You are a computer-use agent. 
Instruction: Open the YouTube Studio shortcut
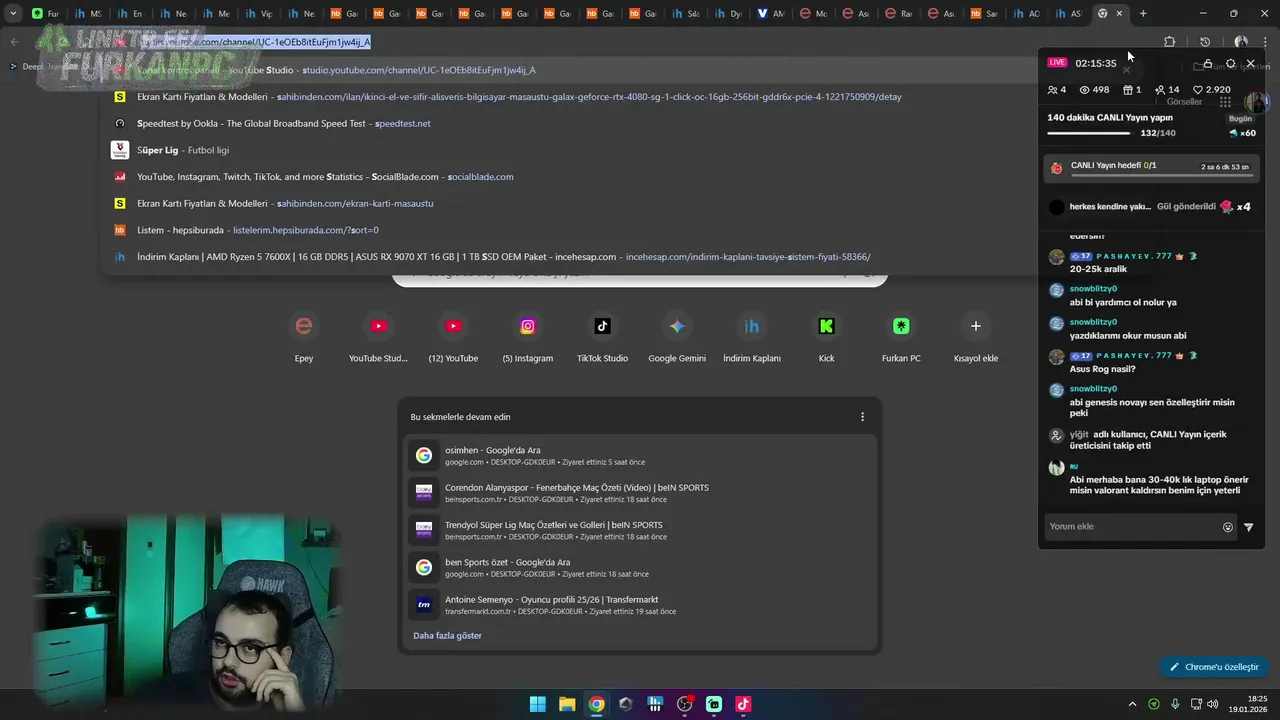[x=378, y=337]
